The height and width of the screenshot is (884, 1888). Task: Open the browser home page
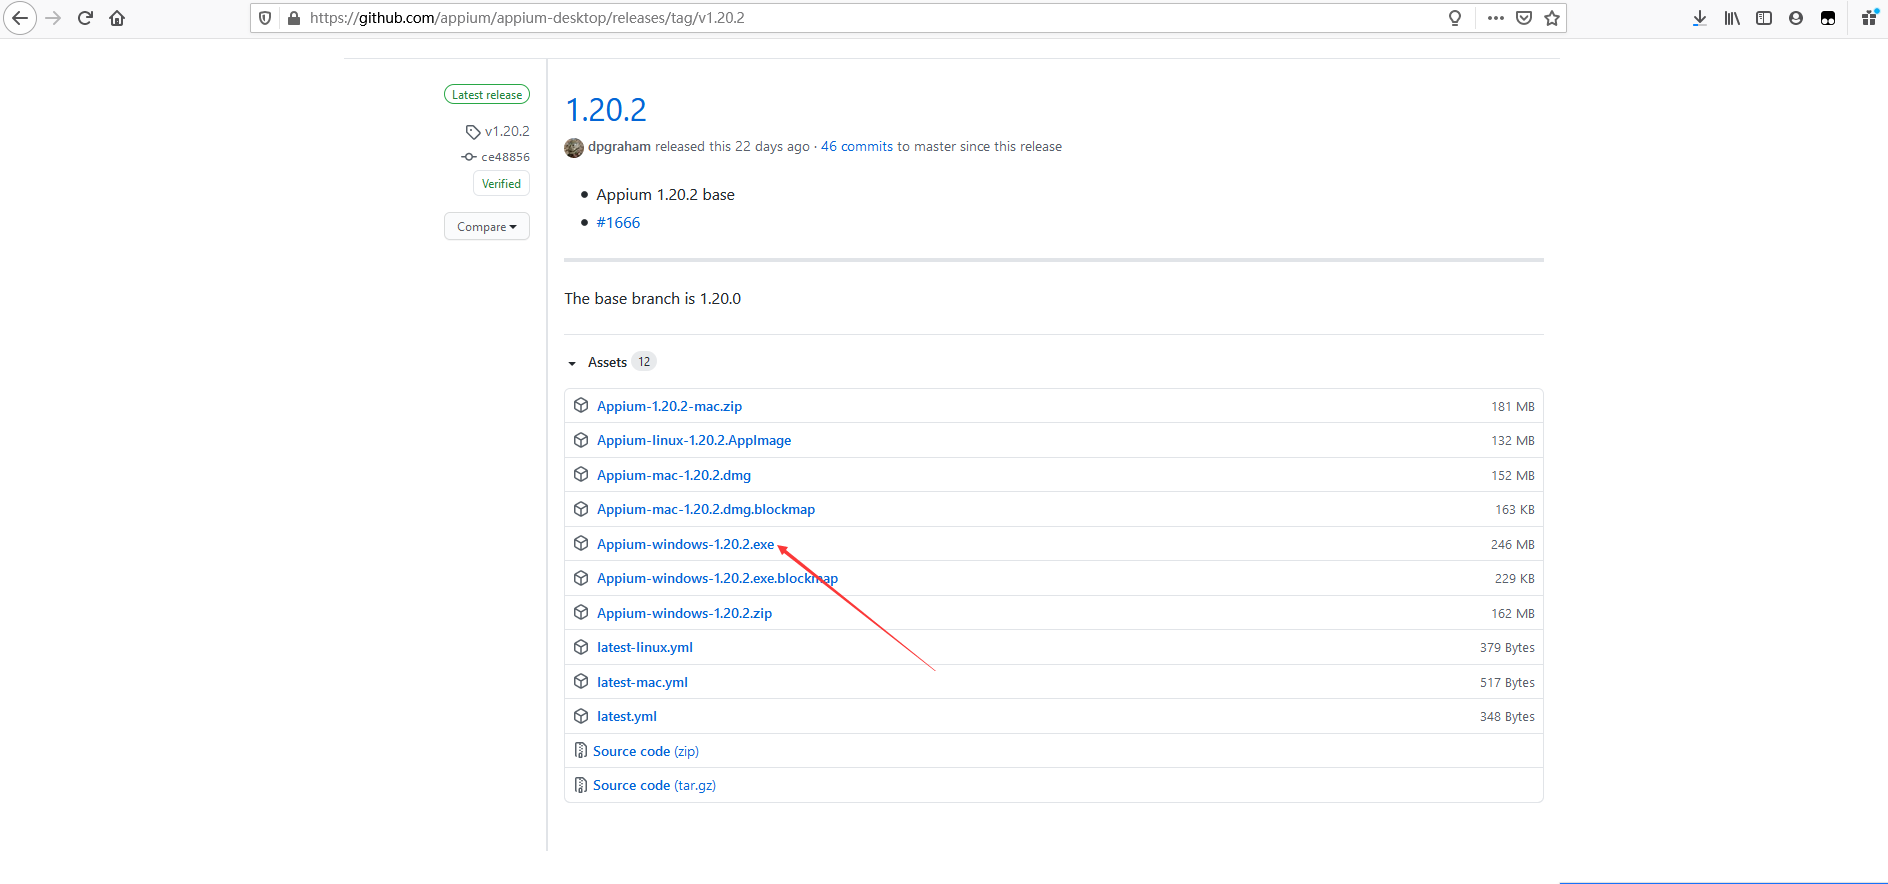click(117, 18)
